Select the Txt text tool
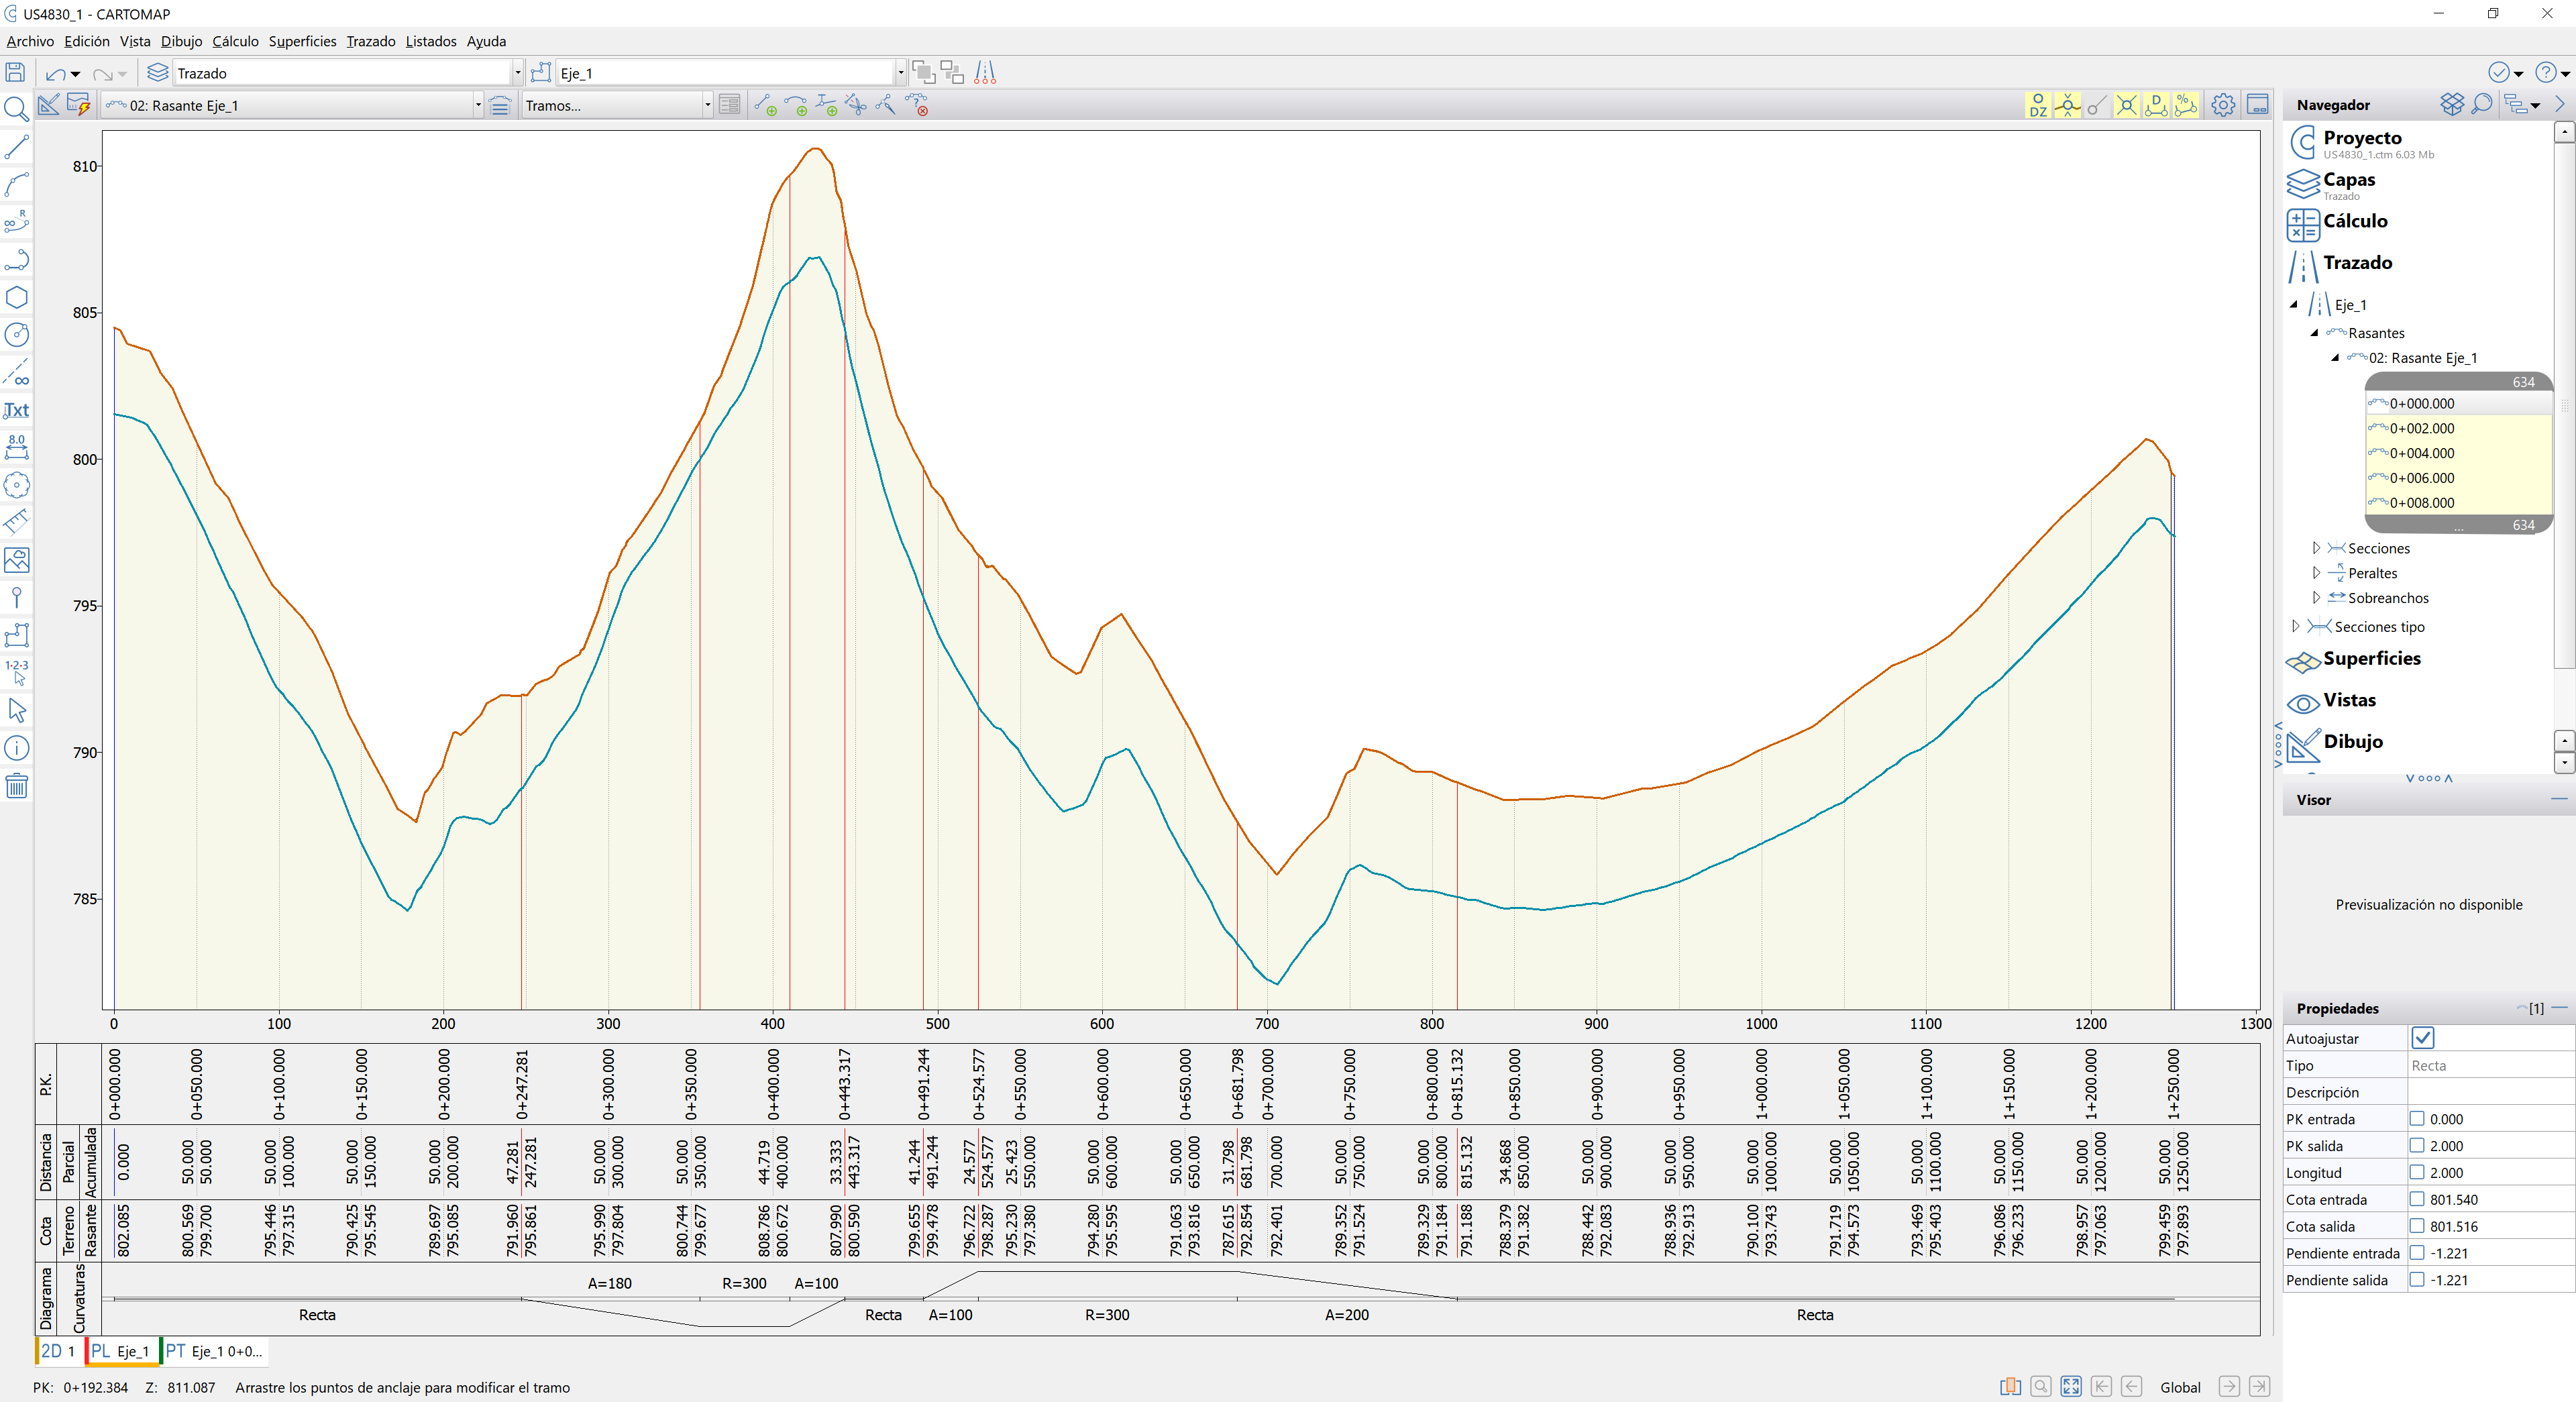This screenshot has width=2576, height=1402. click(x=16, y=410)
